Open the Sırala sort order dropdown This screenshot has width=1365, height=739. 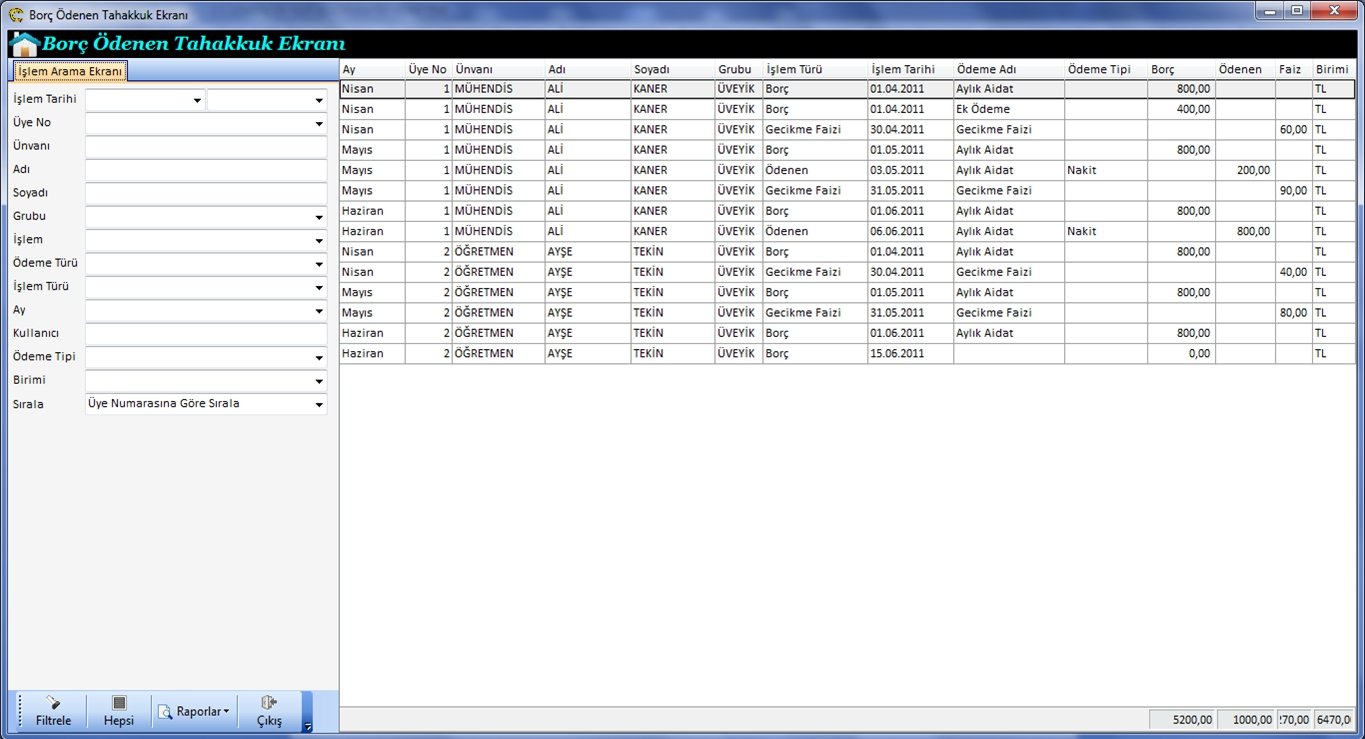pos(319,405)
